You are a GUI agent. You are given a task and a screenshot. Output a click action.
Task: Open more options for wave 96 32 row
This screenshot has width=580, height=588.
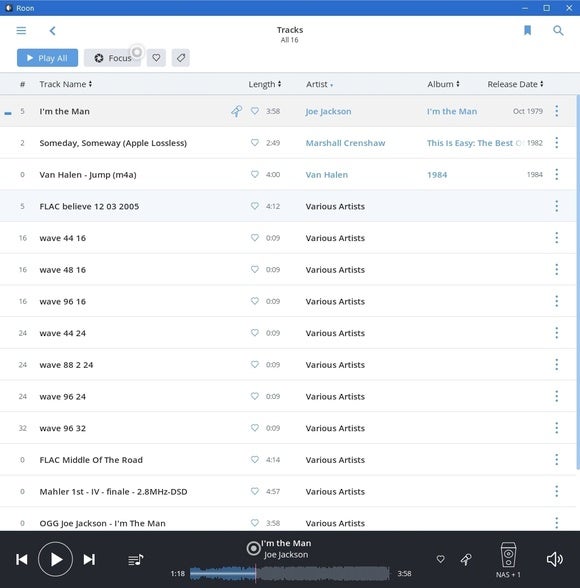pos(557,428)
